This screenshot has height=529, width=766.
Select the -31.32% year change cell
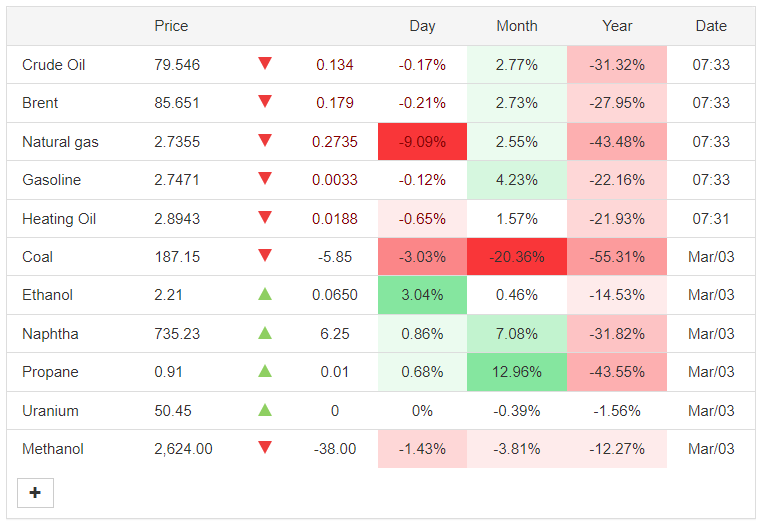(617, 64)
